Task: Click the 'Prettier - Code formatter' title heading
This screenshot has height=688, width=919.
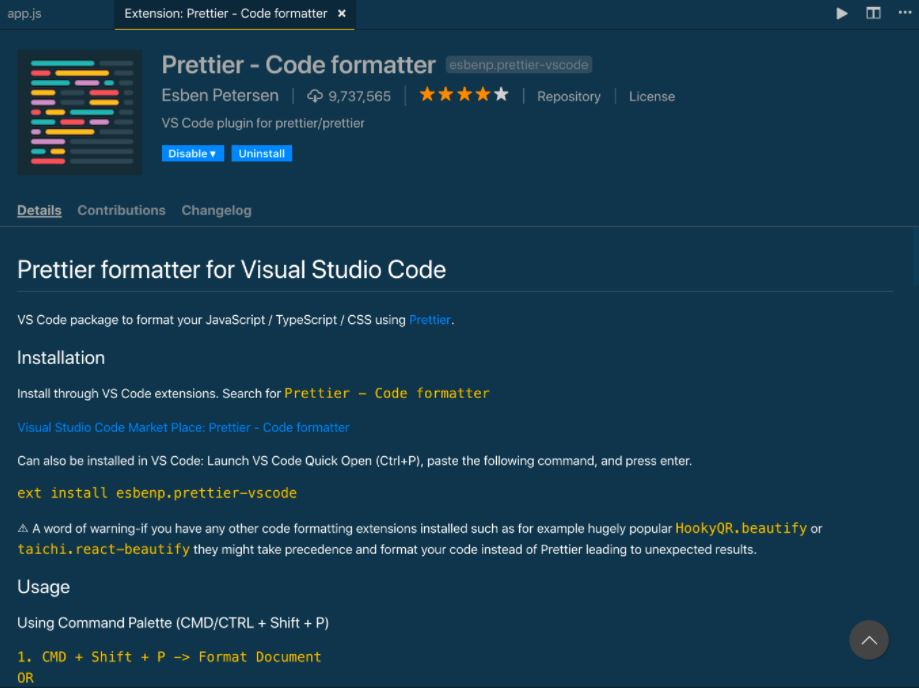Action: pyautogui.click(x=298, y=65)
